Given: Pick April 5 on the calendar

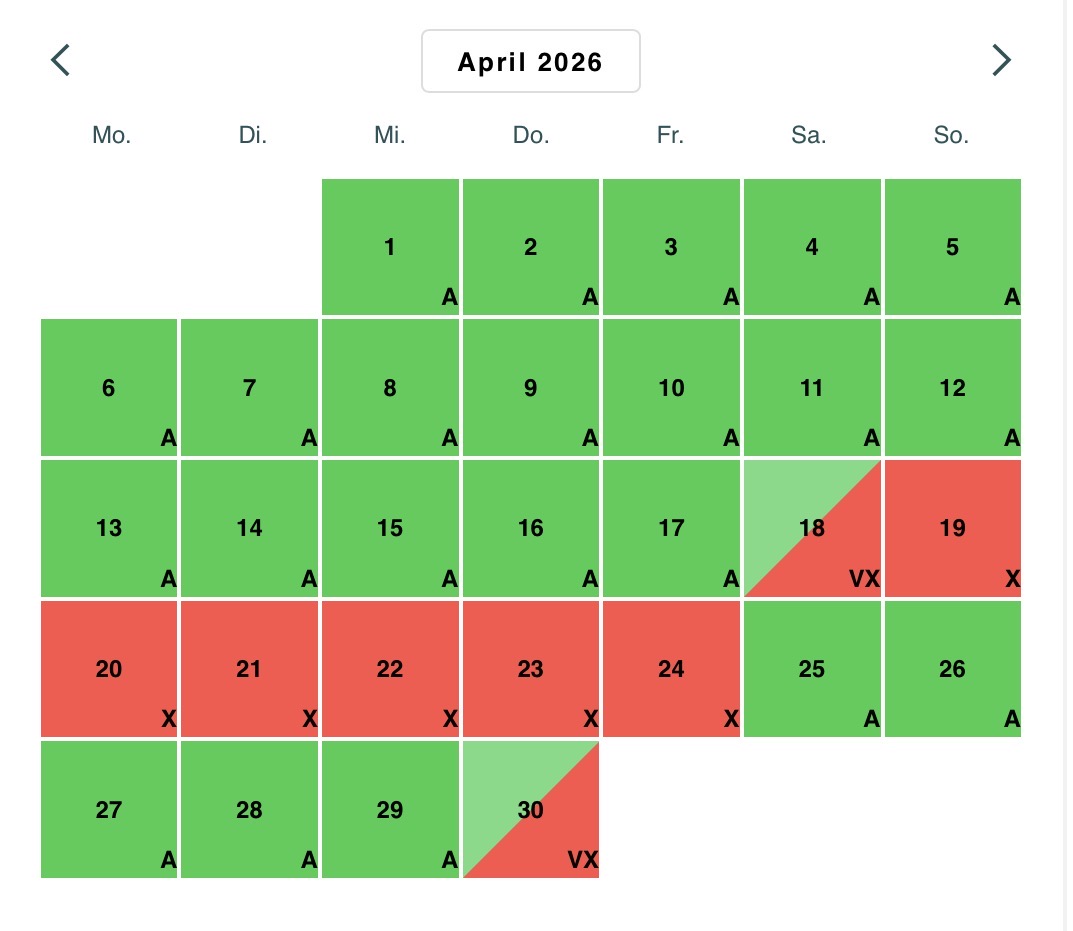Looking at the screenshot, I should tap(952, 247).
